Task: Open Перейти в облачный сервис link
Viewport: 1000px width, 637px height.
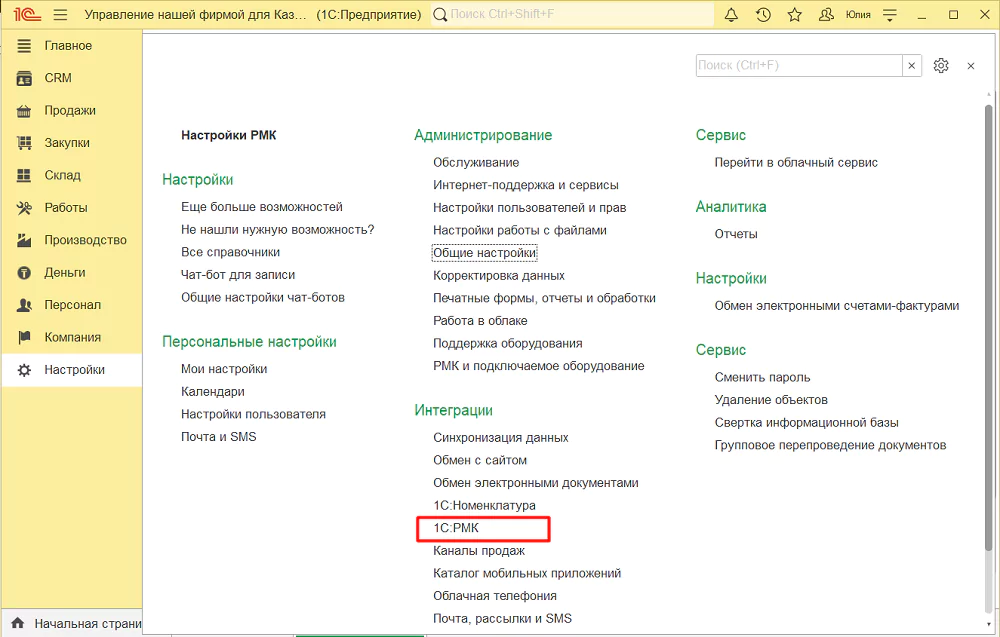Action: tap(796, 163)
